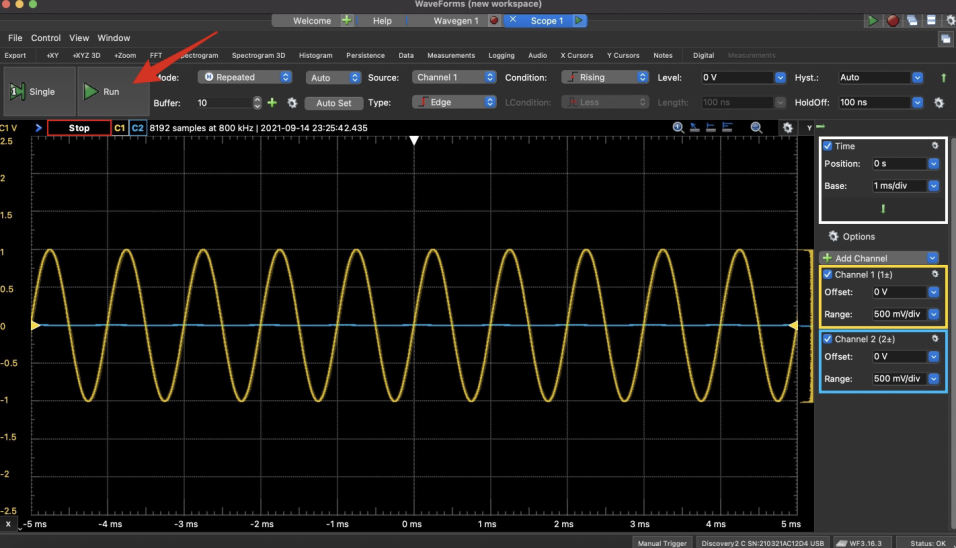Open the Condition Rising dropdown
956x548 pixels.
coord(603,77)
